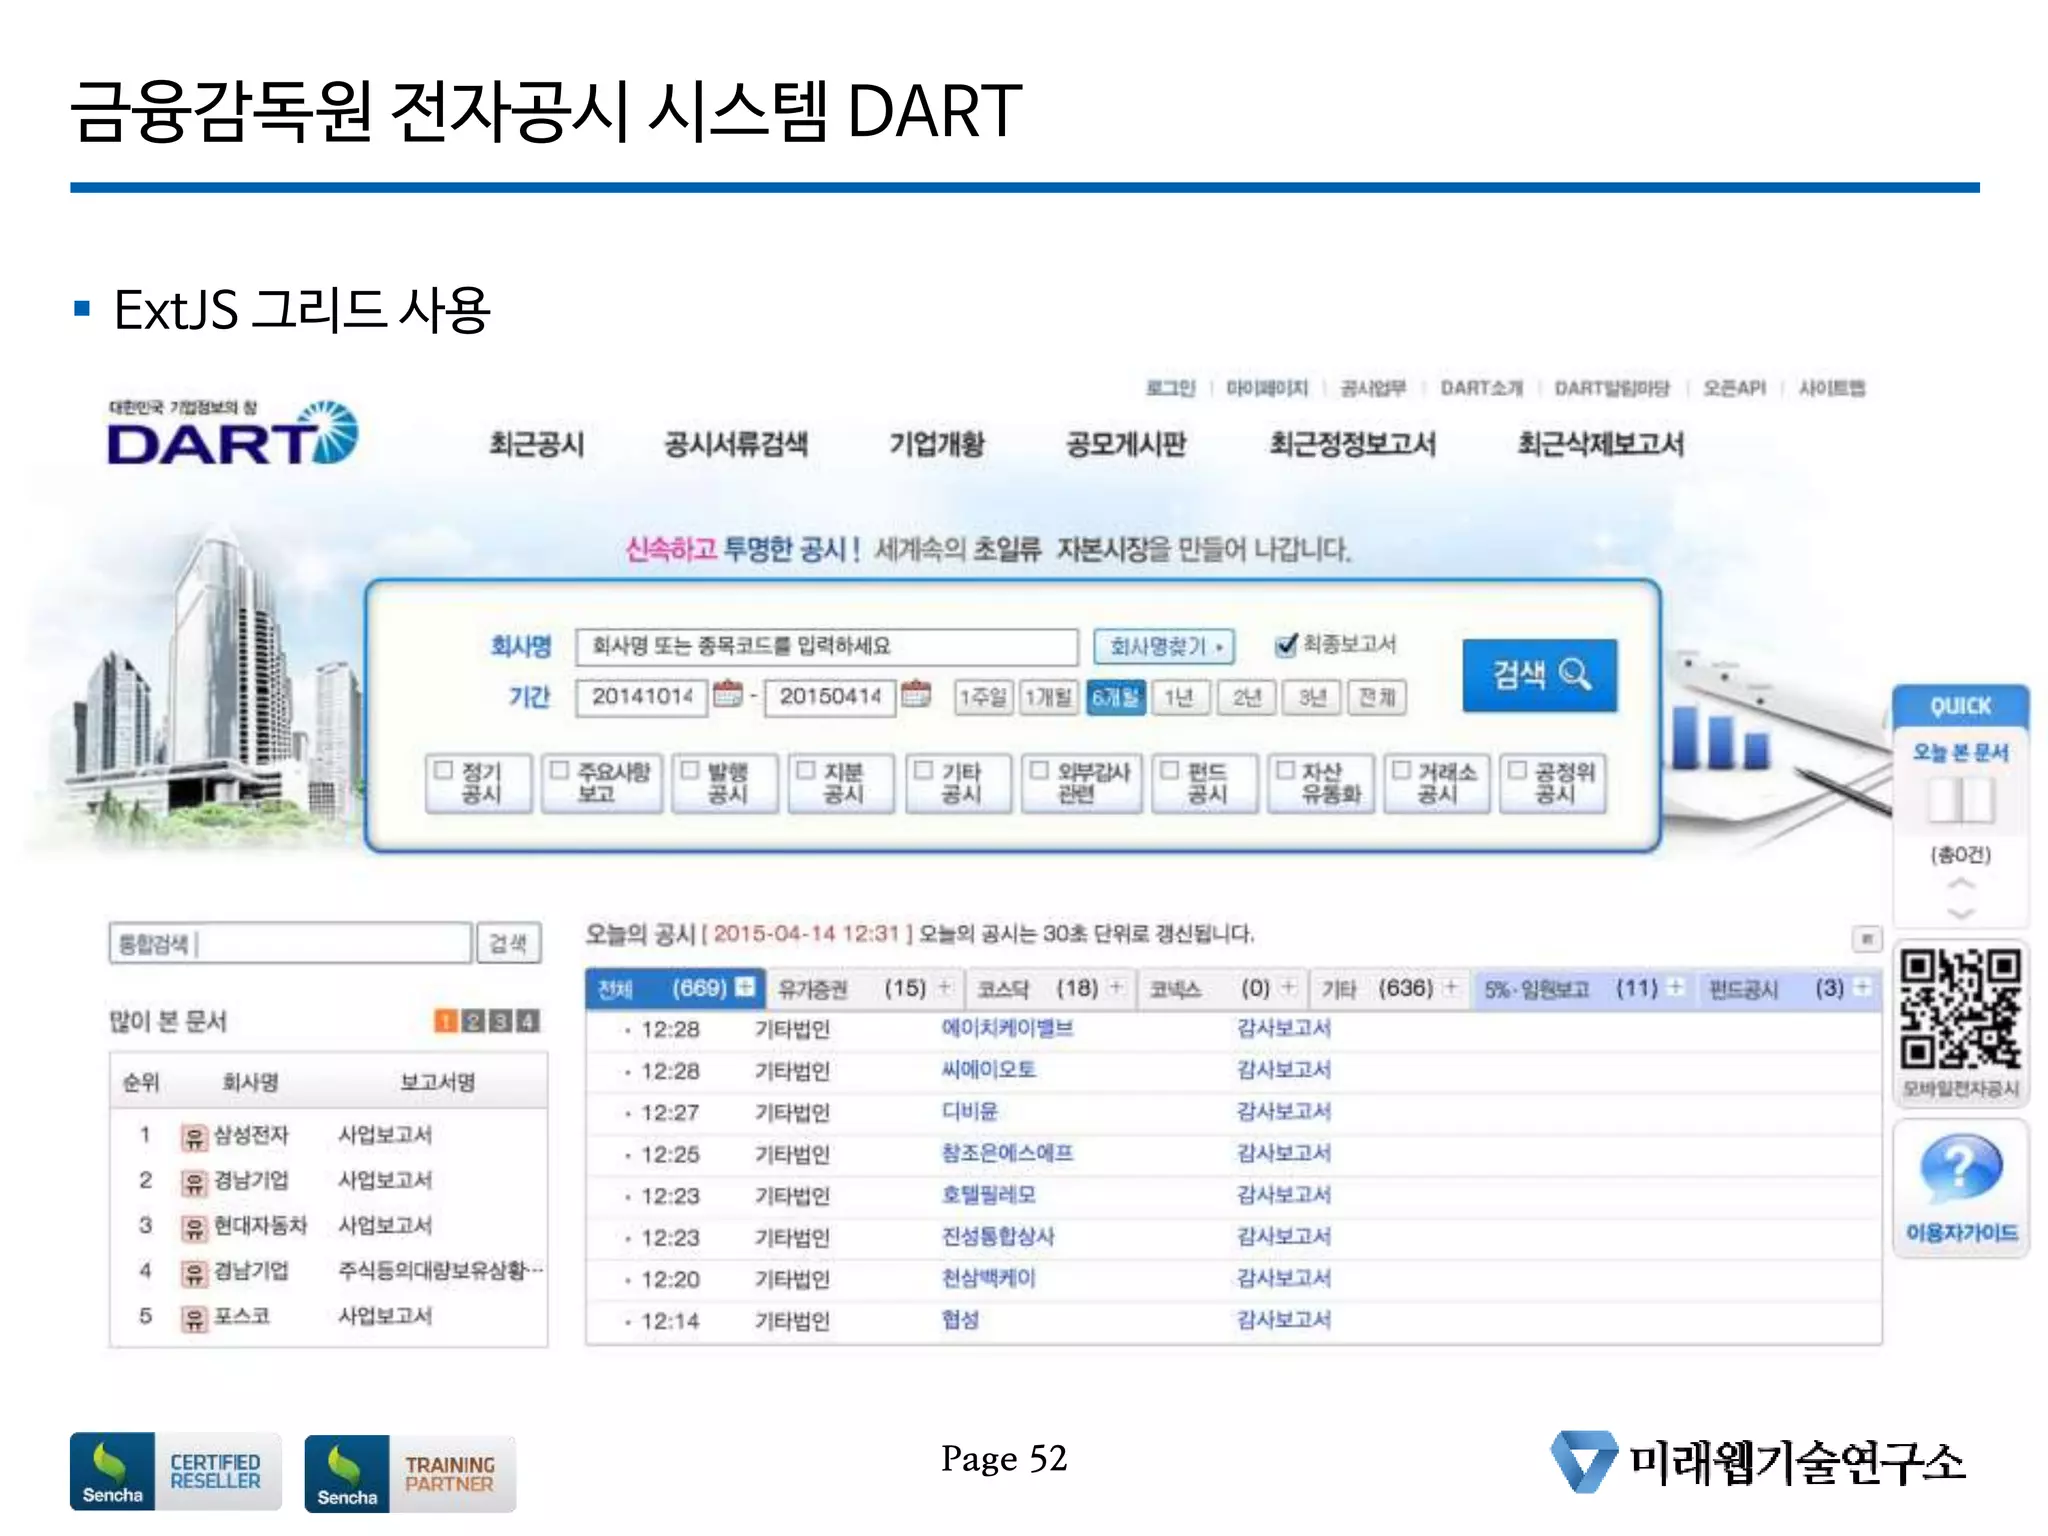Open the 공모게시판 menu

pyautogui.click(x=1126, y=444)
